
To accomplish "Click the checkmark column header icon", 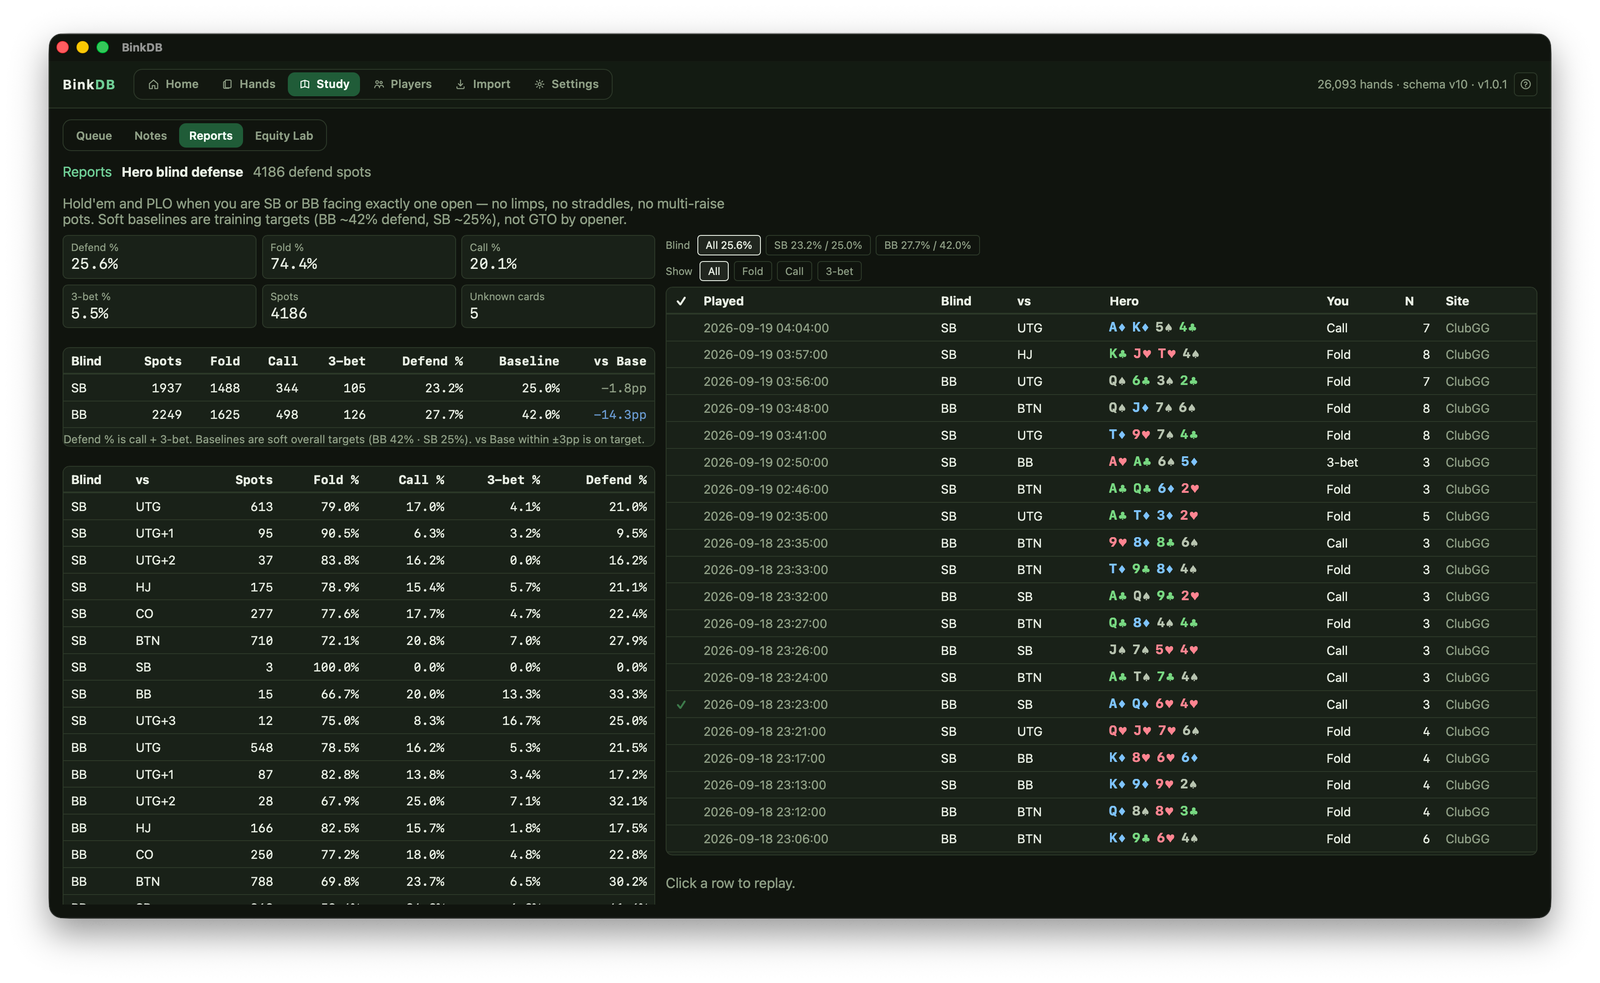I will tap(681, 301).
